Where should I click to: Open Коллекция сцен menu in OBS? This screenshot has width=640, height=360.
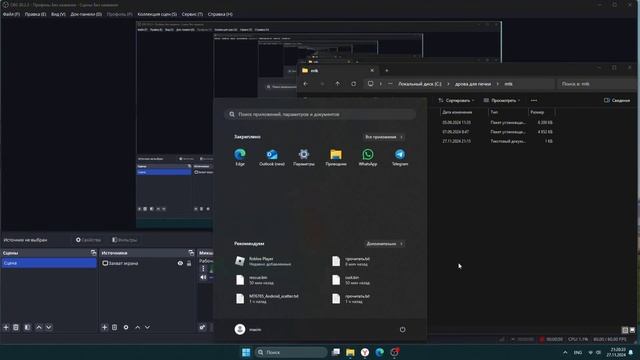[157, 14]
